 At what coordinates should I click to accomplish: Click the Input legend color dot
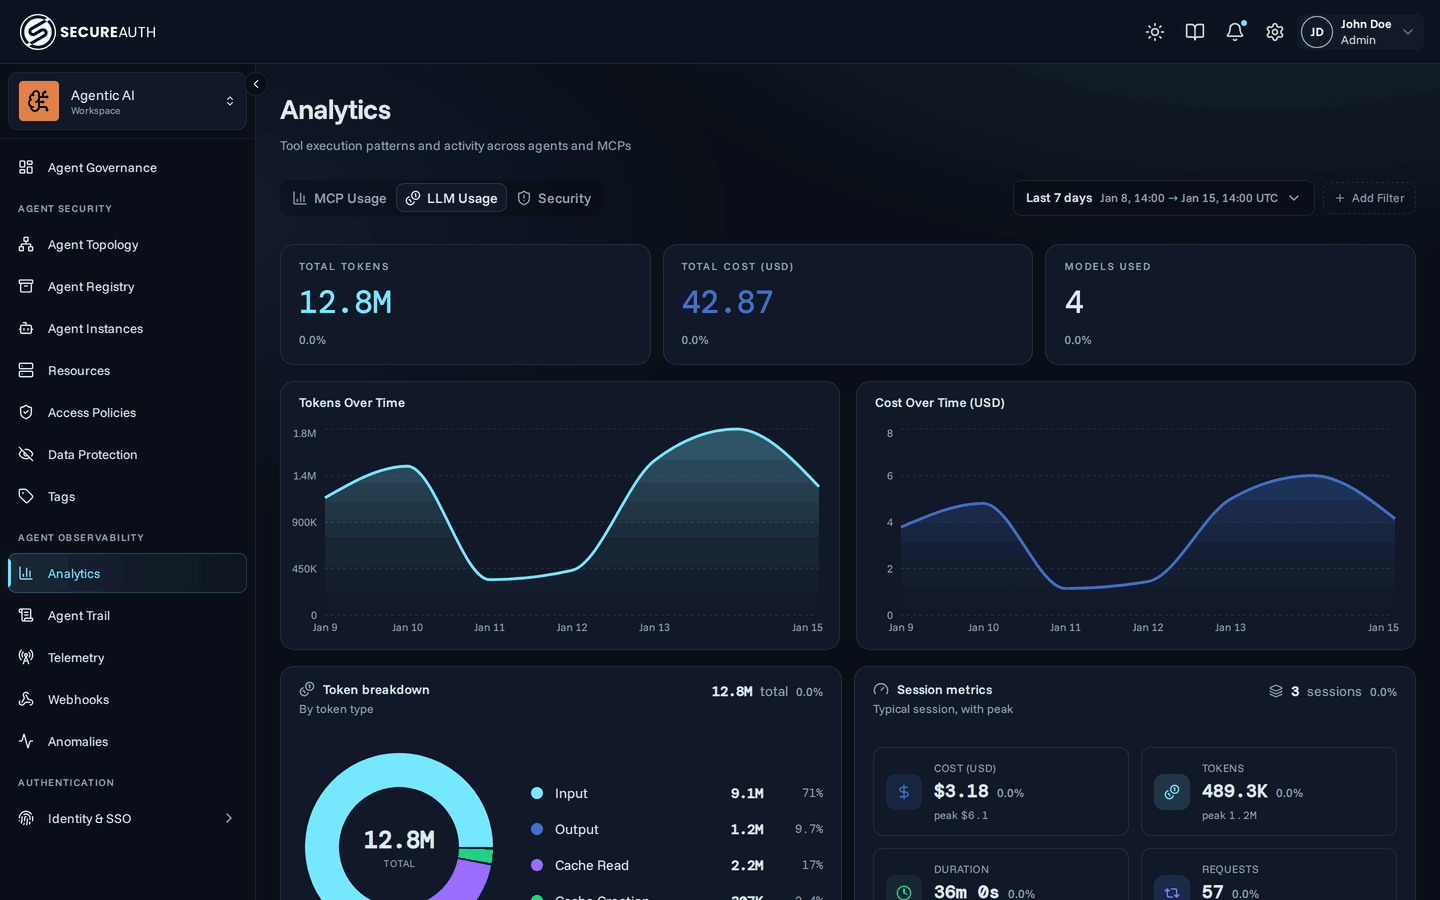coord(537,793)
